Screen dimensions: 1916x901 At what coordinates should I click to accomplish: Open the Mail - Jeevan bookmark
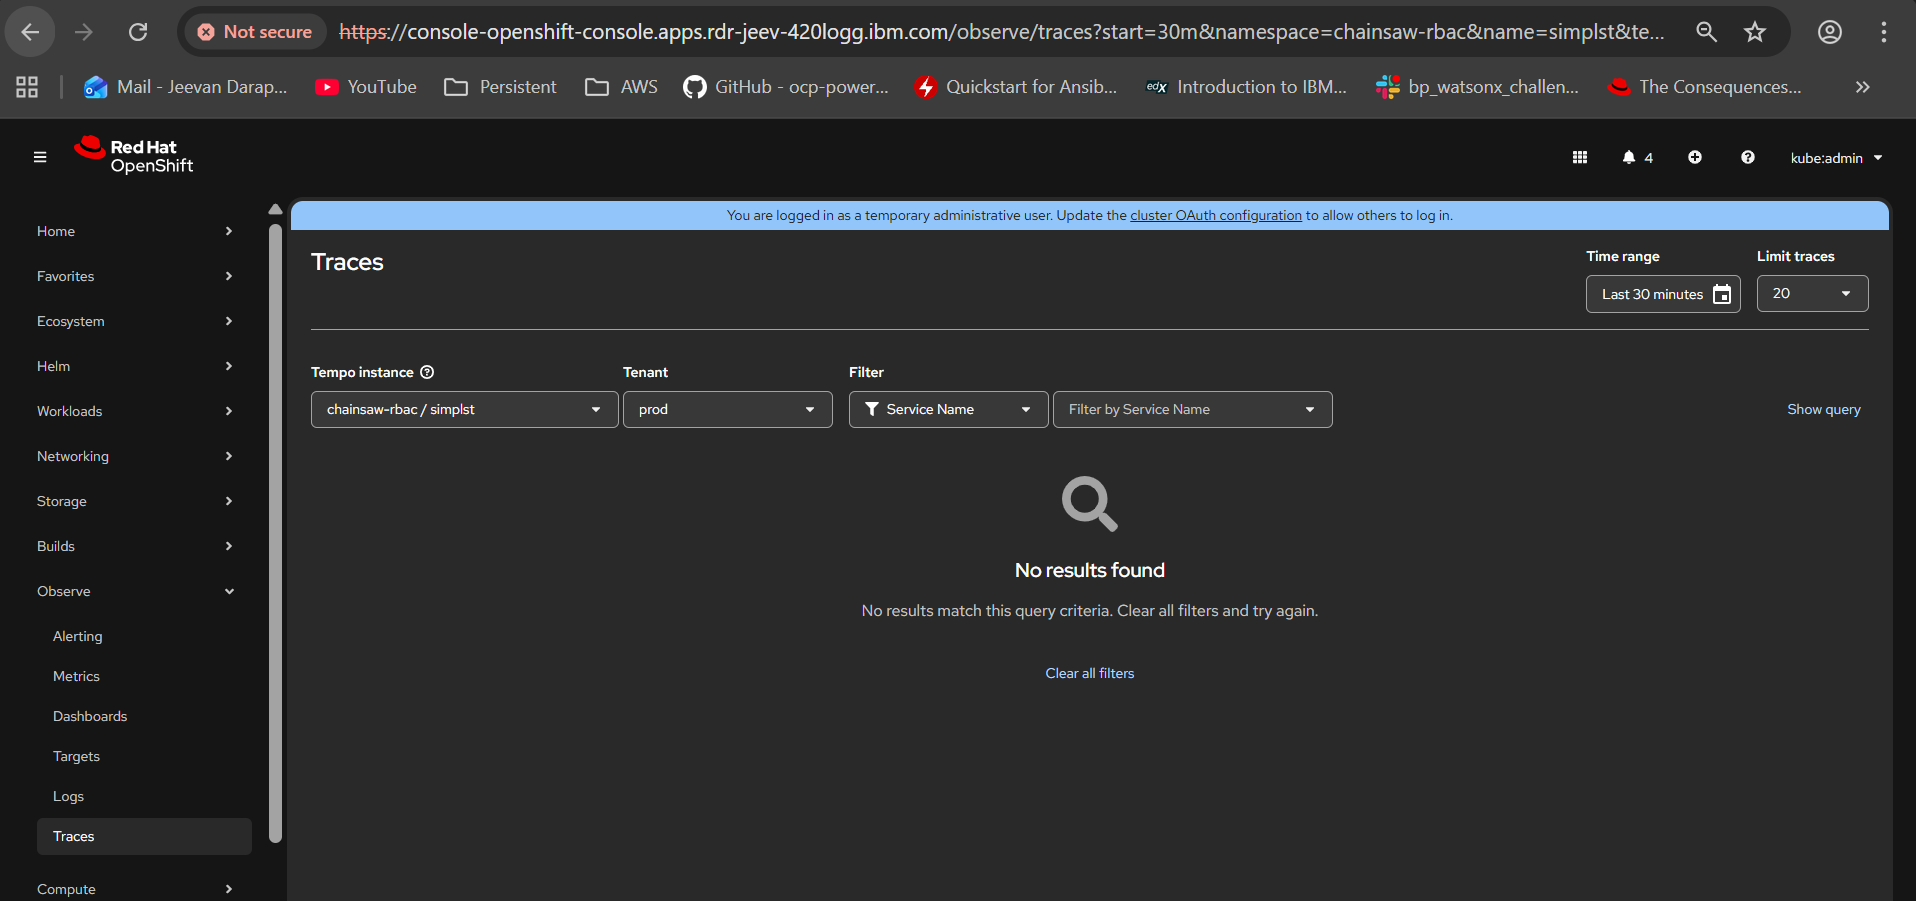click(186, 87)
